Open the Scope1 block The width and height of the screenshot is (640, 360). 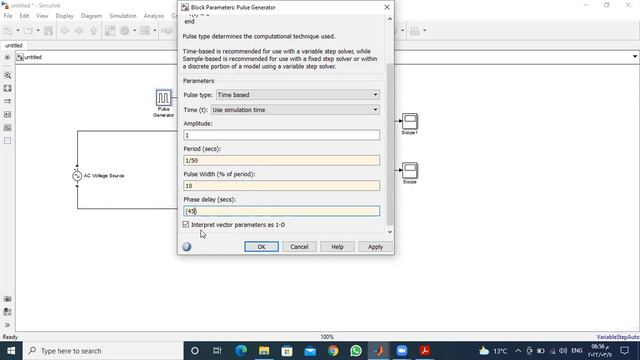410,121
